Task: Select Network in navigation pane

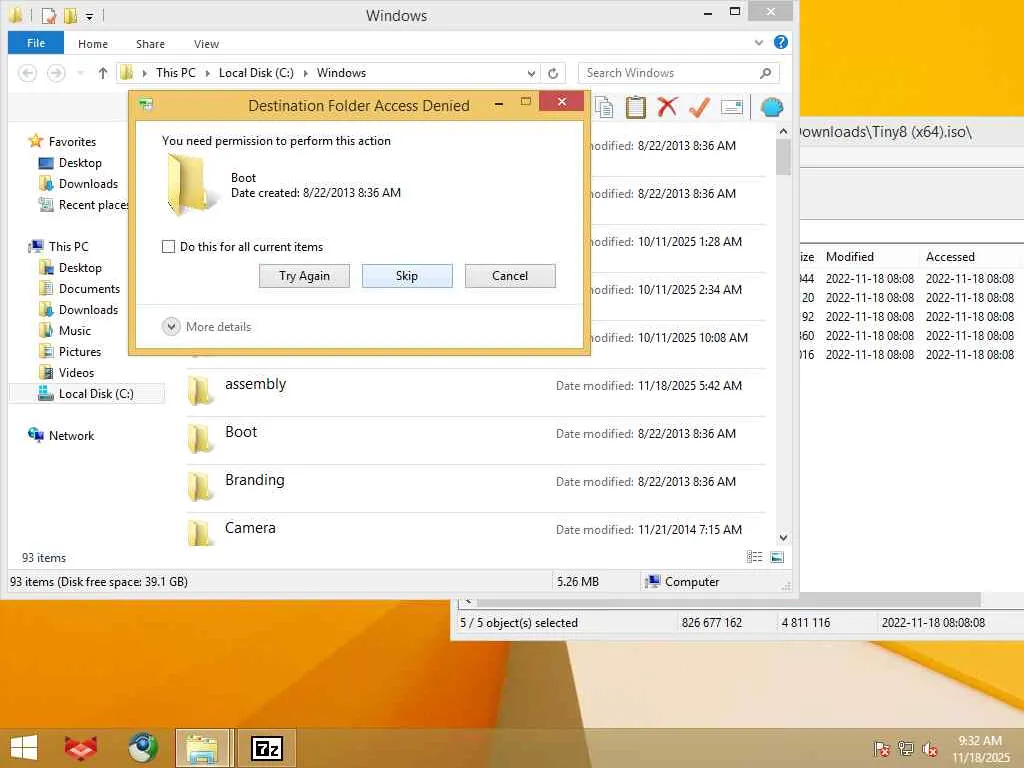Action: click(71, 436)
